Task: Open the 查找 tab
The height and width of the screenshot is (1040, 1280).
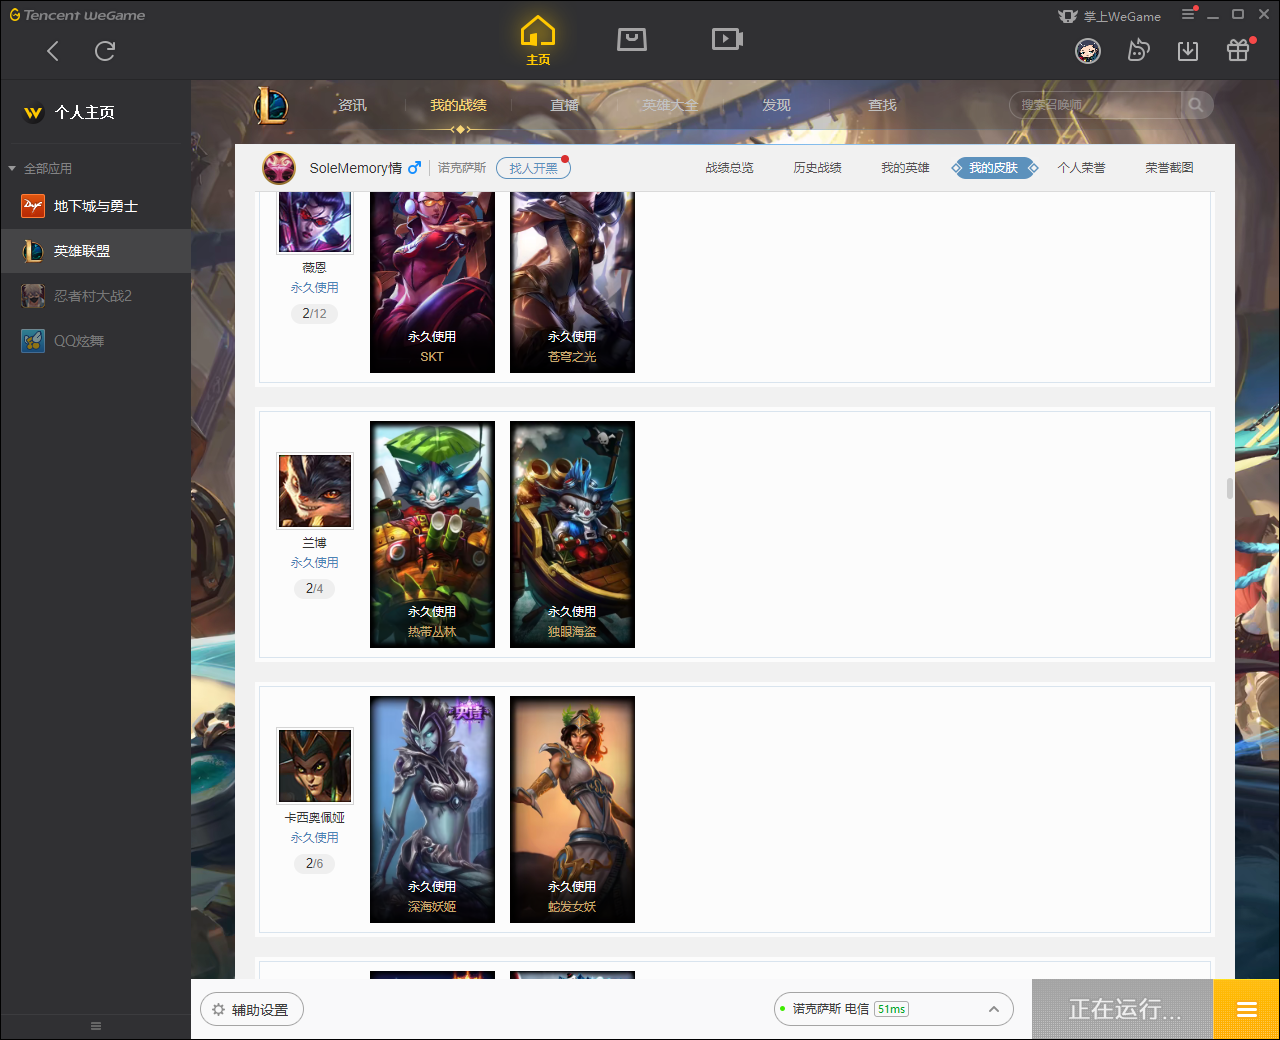Action: coord(882,105)
